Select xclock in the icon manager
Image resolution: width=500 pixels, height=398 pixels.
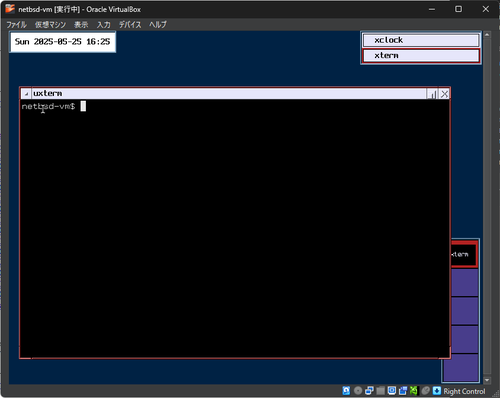pyautogui.click(x=421, y=40)
